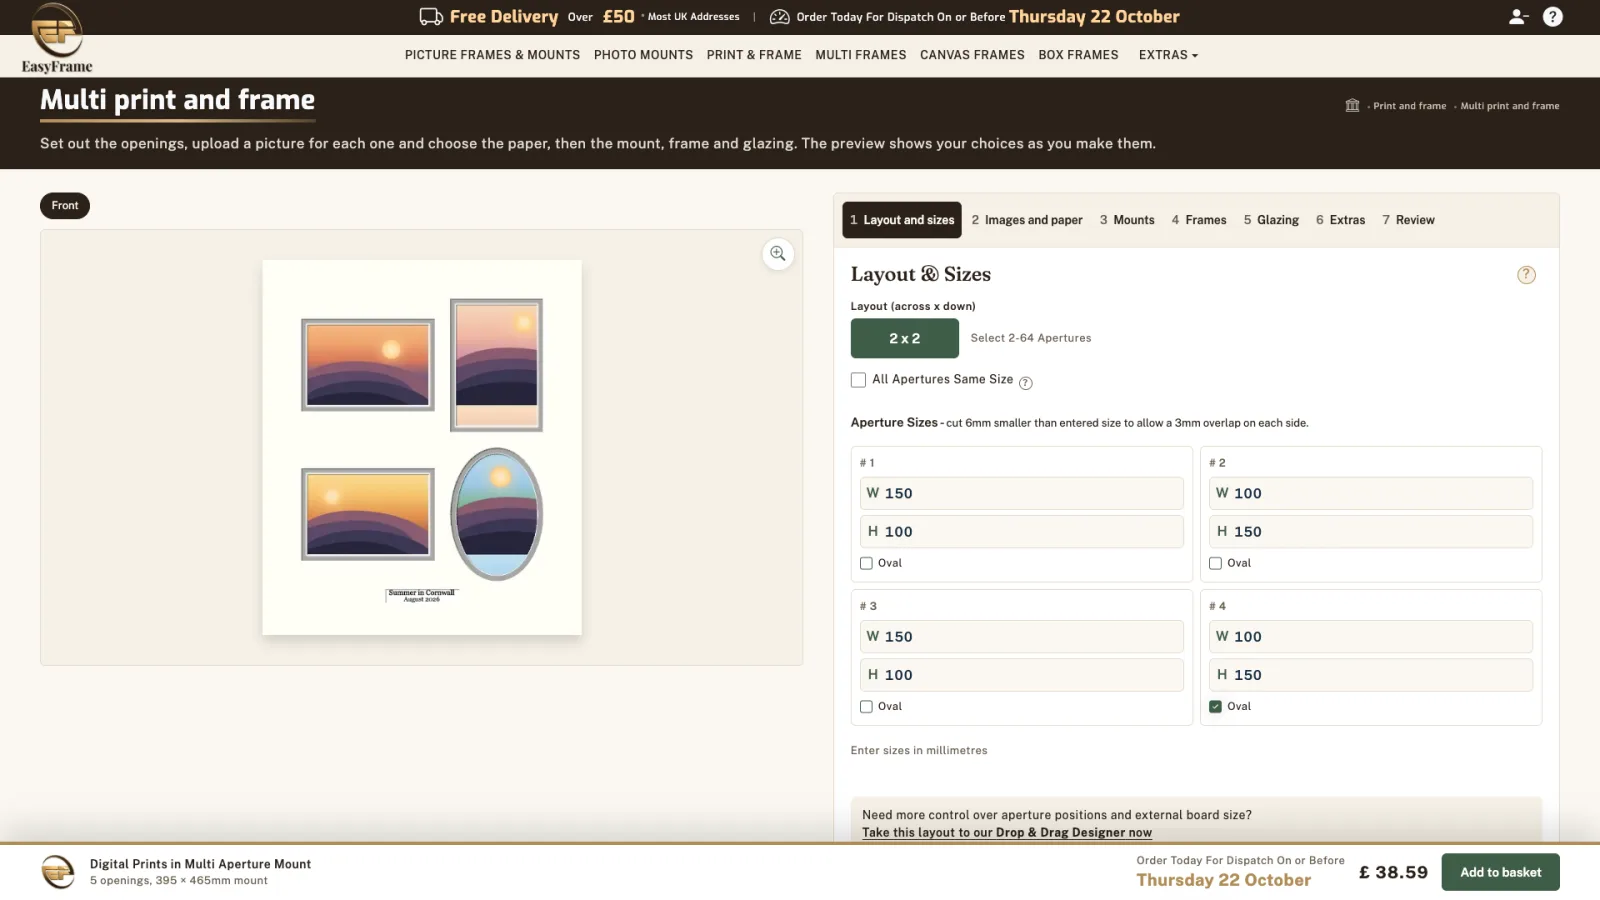1600x900 pixels.
Task: Expand the EXTRAS dropdown menu
Action: tap(1168, 55)
